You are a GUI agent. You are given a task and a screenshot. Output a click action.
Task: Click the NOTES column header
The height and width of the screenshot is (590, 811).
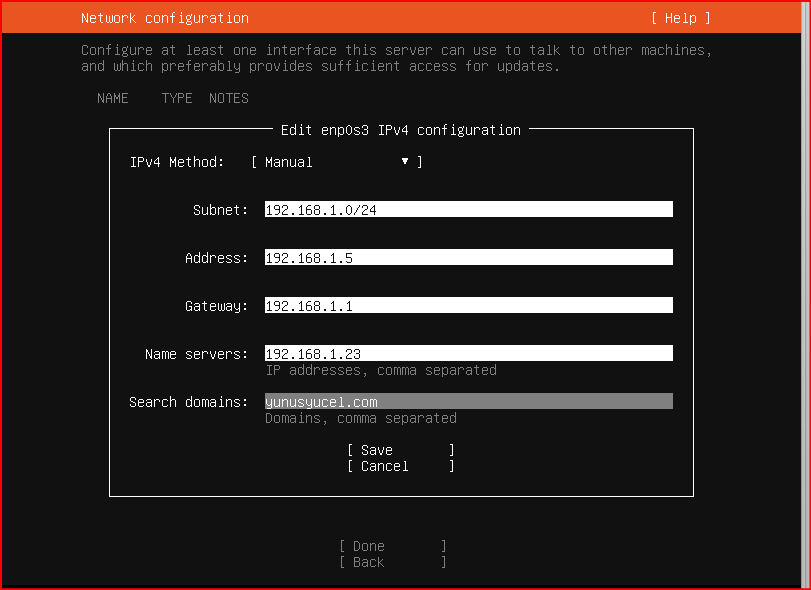229,98
